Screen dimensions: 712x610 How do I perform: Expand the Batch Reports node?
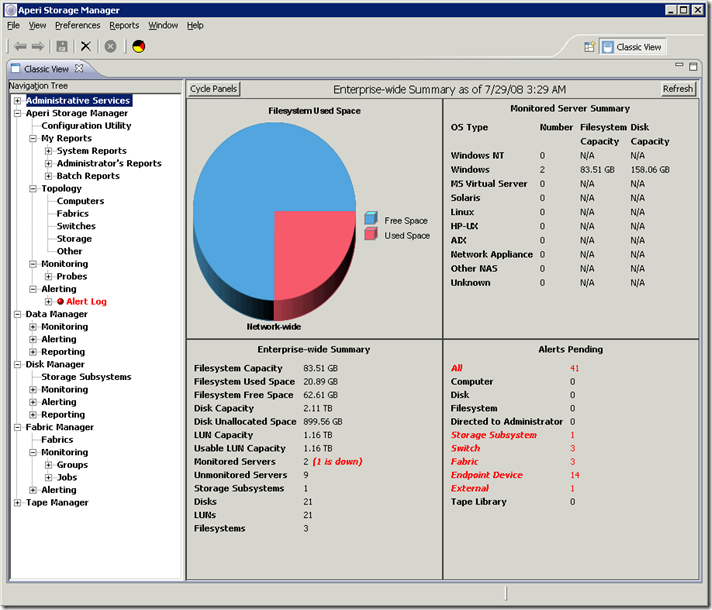click(48, 176)
